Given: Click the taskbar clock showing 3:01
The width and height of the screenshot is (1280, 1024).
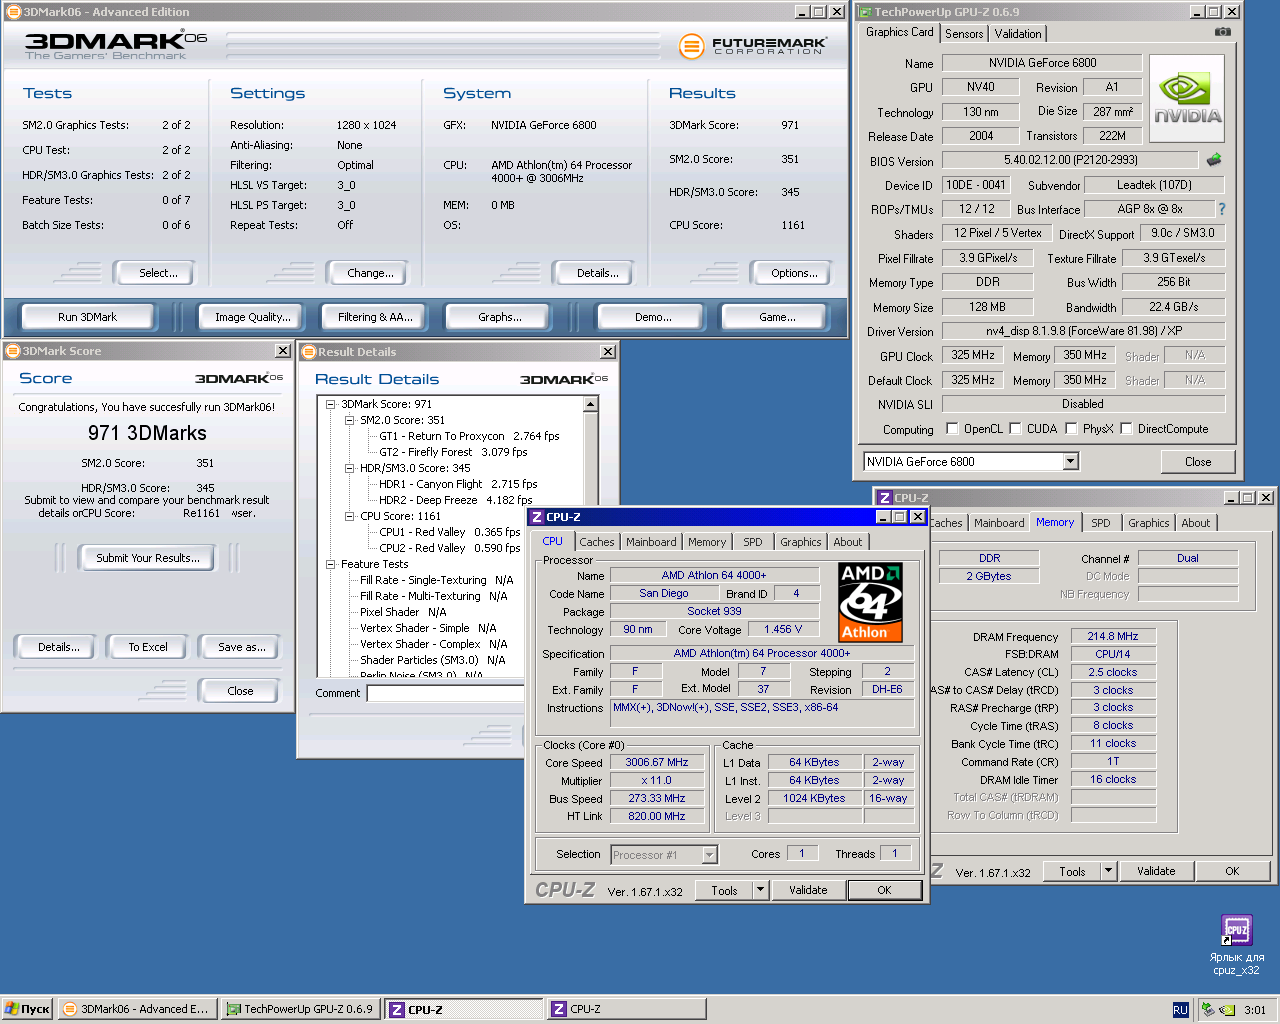Looking at the screenshot, I should pos(1255,1010).
